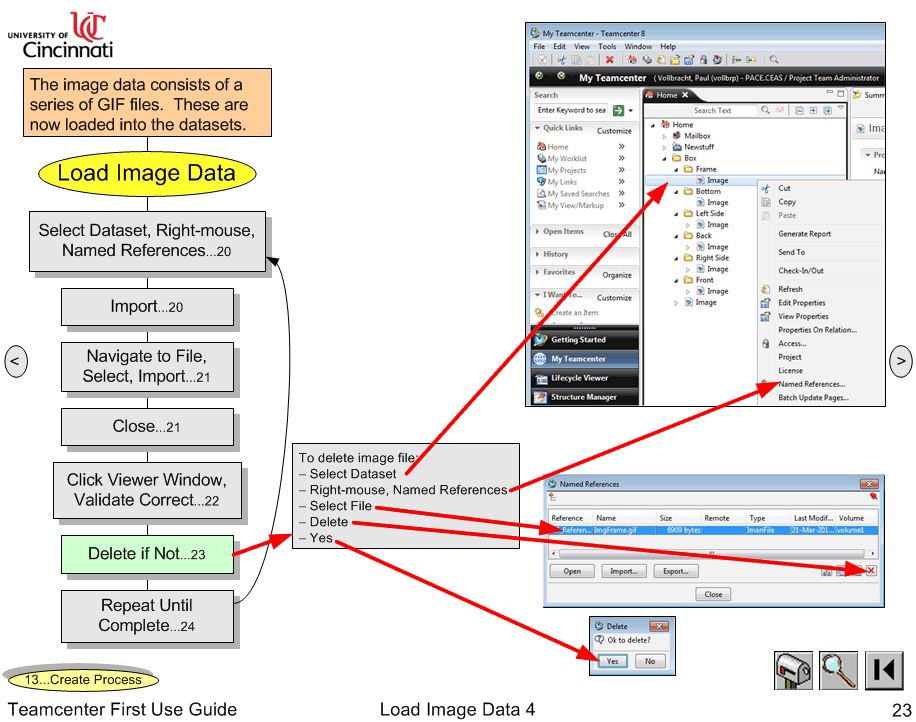The width and height of the screenshot is (916, 722).
Task: Collapse the Frame folder in tree
Action: point(688,170)
